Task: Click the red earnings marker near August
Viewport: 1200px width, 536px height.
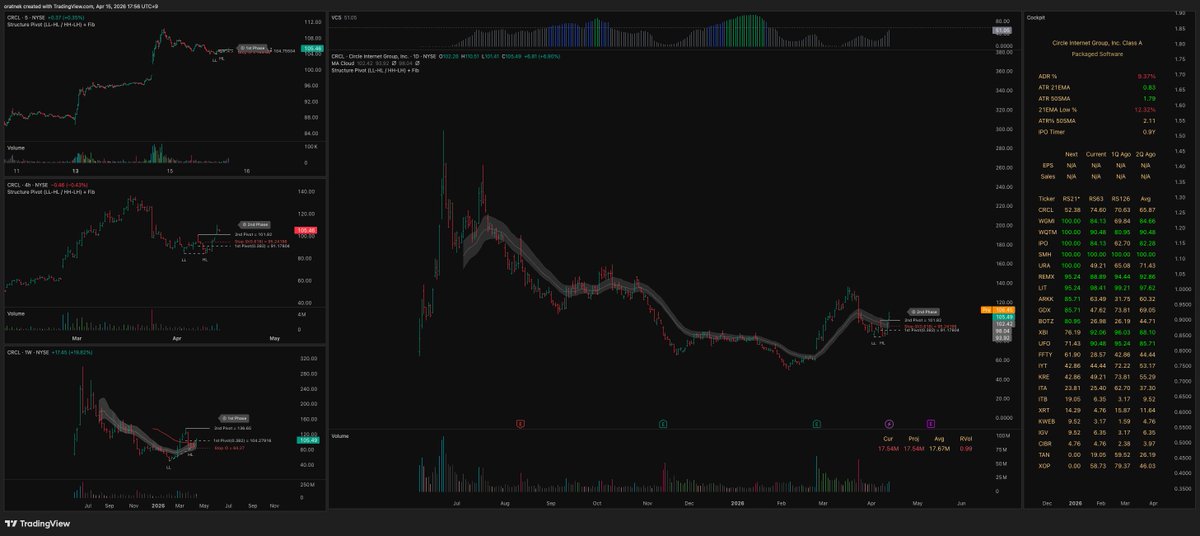Action: click(521, 424)
